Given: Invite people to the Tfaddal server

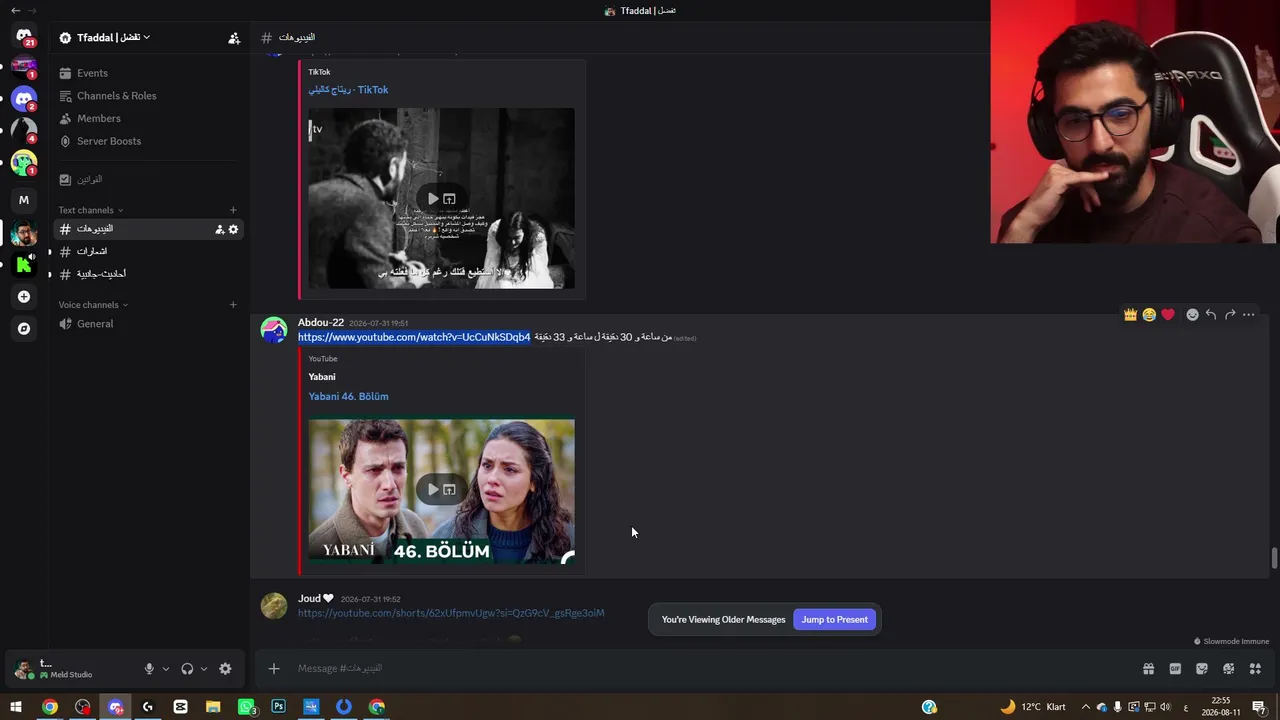Looking at the screenshot, I should click(x=234, y=38).
